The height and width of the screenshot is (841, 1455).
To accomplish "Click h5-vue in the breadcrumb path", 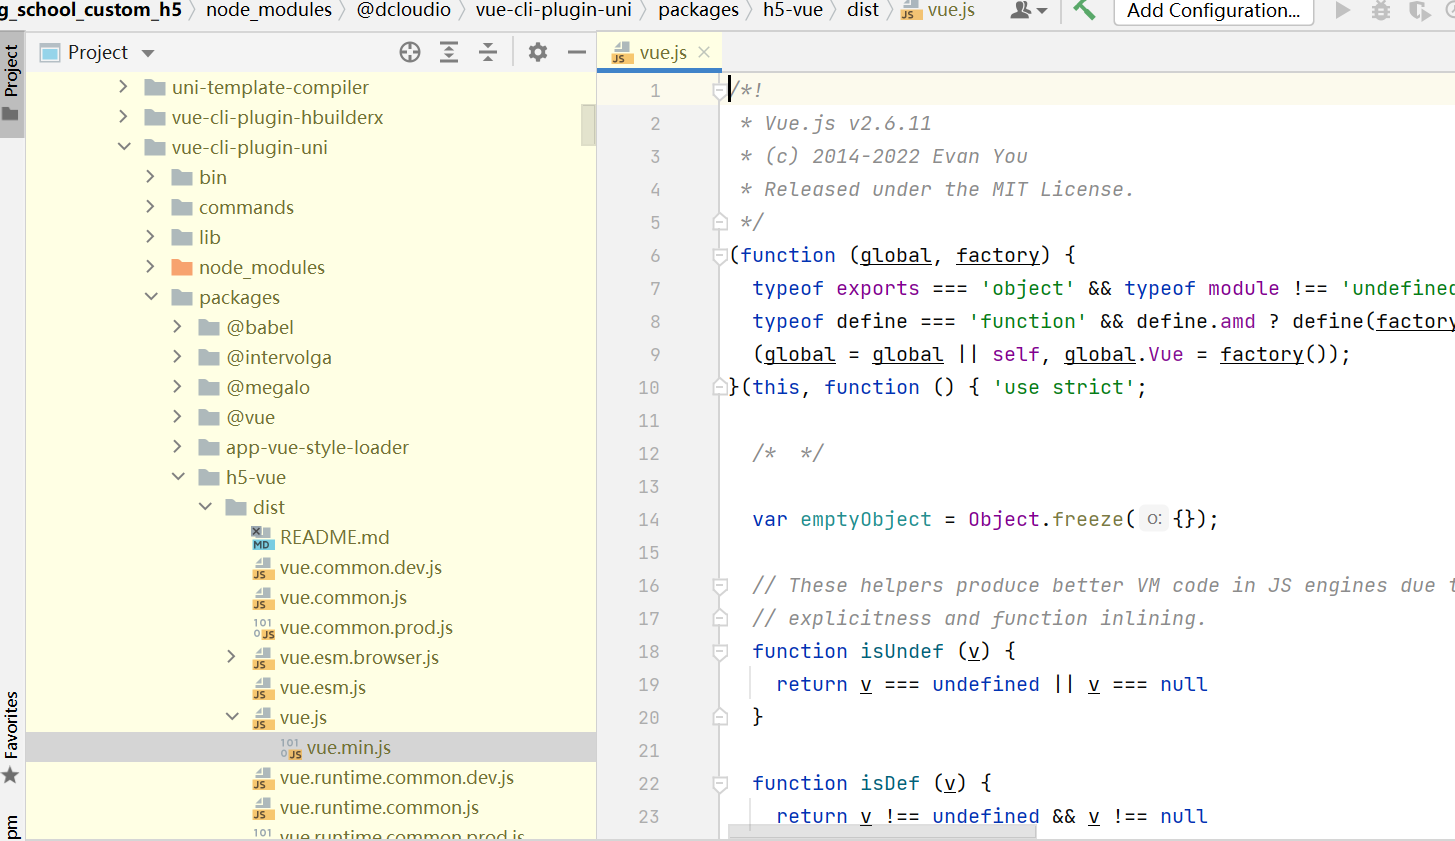I will (793, 10).
